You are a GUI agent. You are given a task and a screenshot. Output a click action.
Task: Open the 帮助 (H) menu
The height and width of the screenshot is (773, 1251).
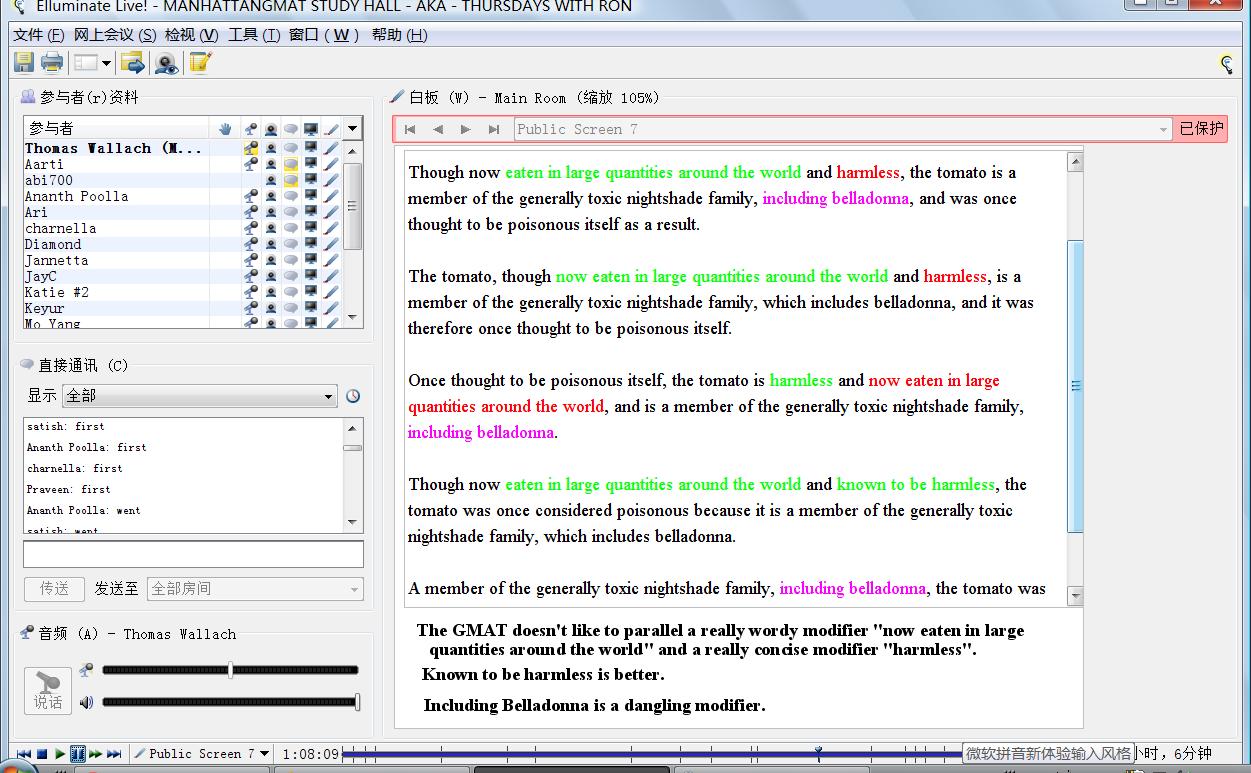(x=399, y=35)
